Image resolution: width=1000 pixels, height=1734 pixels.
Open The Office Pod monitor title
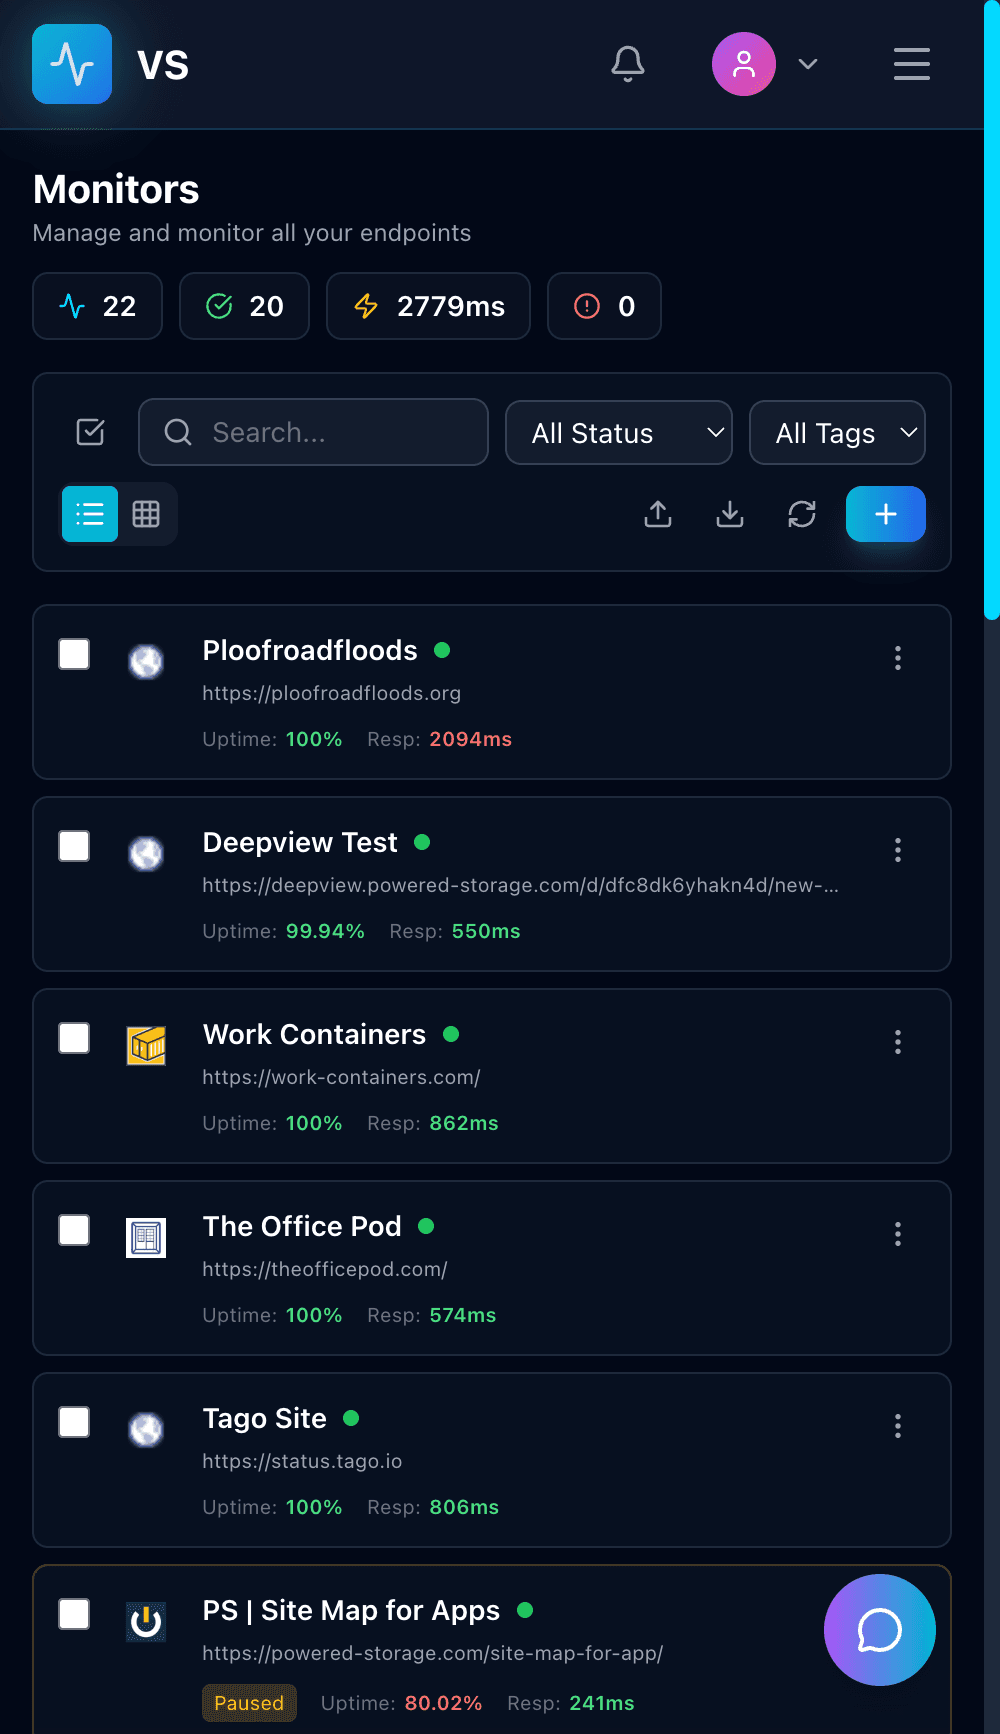pos(302,1227)
